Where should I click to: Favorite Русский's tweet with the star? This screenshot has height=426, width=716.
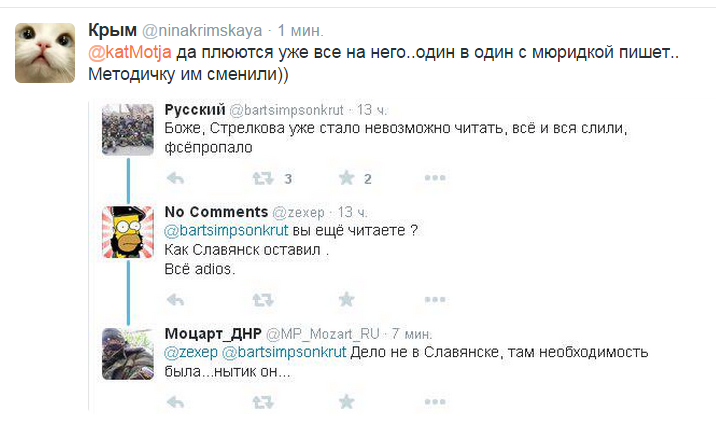(x=347, y=178)
